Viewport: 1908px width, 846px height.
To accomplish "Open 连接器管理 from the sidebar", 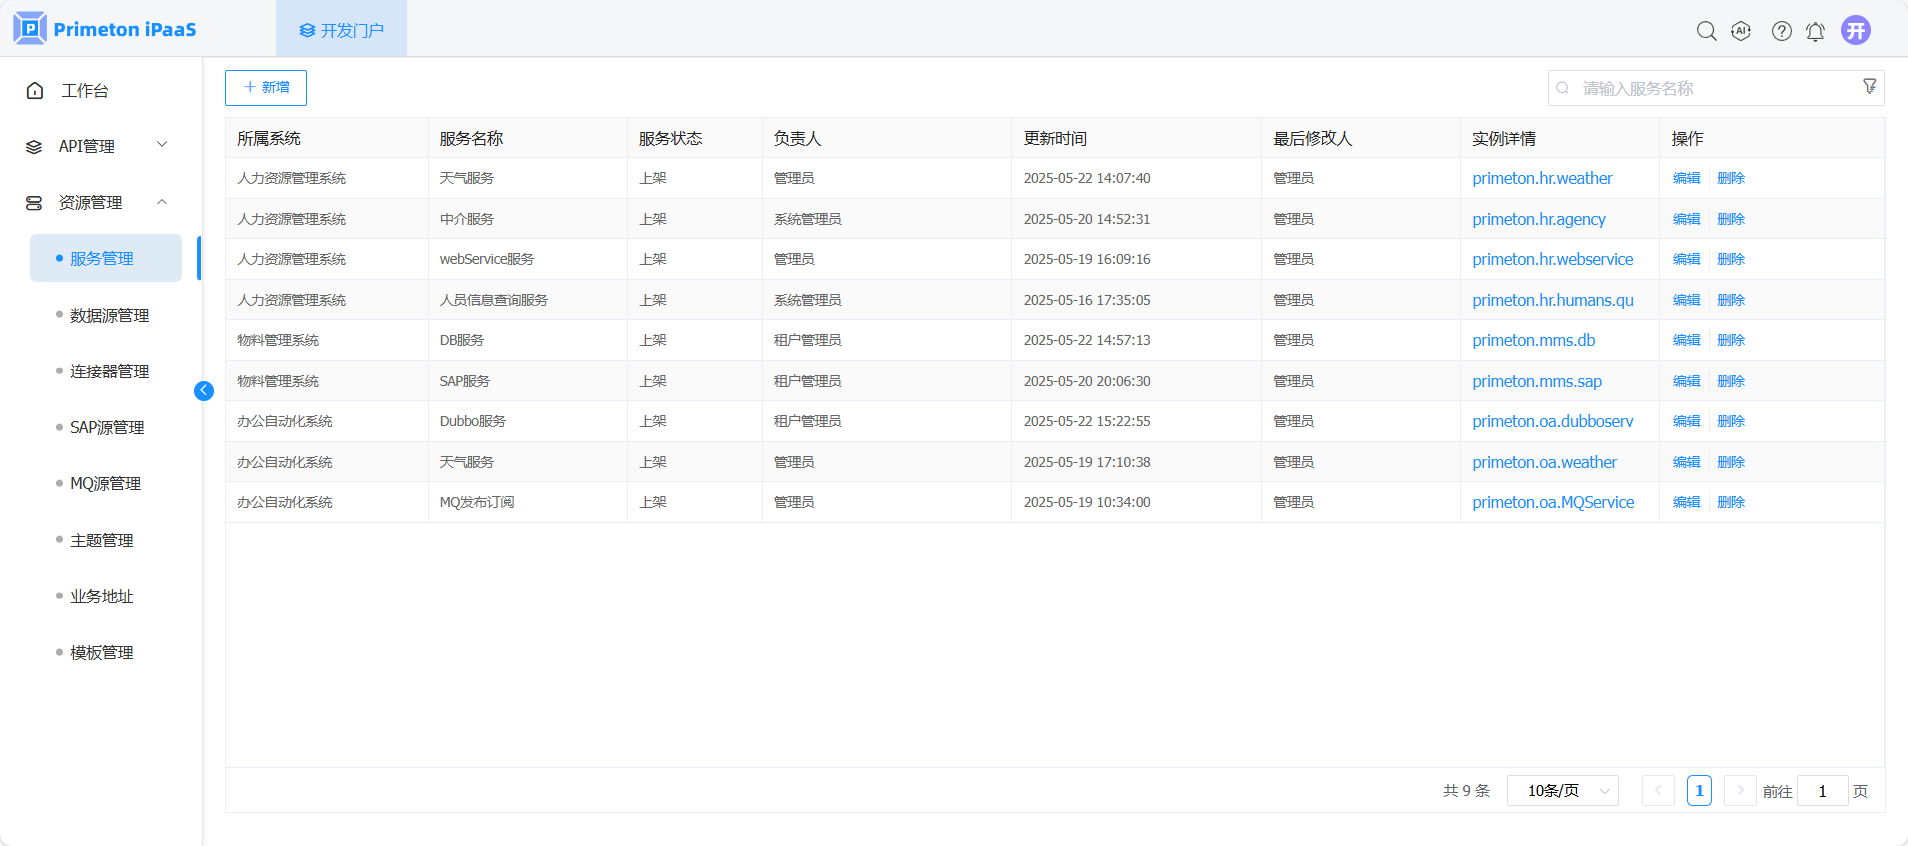I will [x=109, y=371].
